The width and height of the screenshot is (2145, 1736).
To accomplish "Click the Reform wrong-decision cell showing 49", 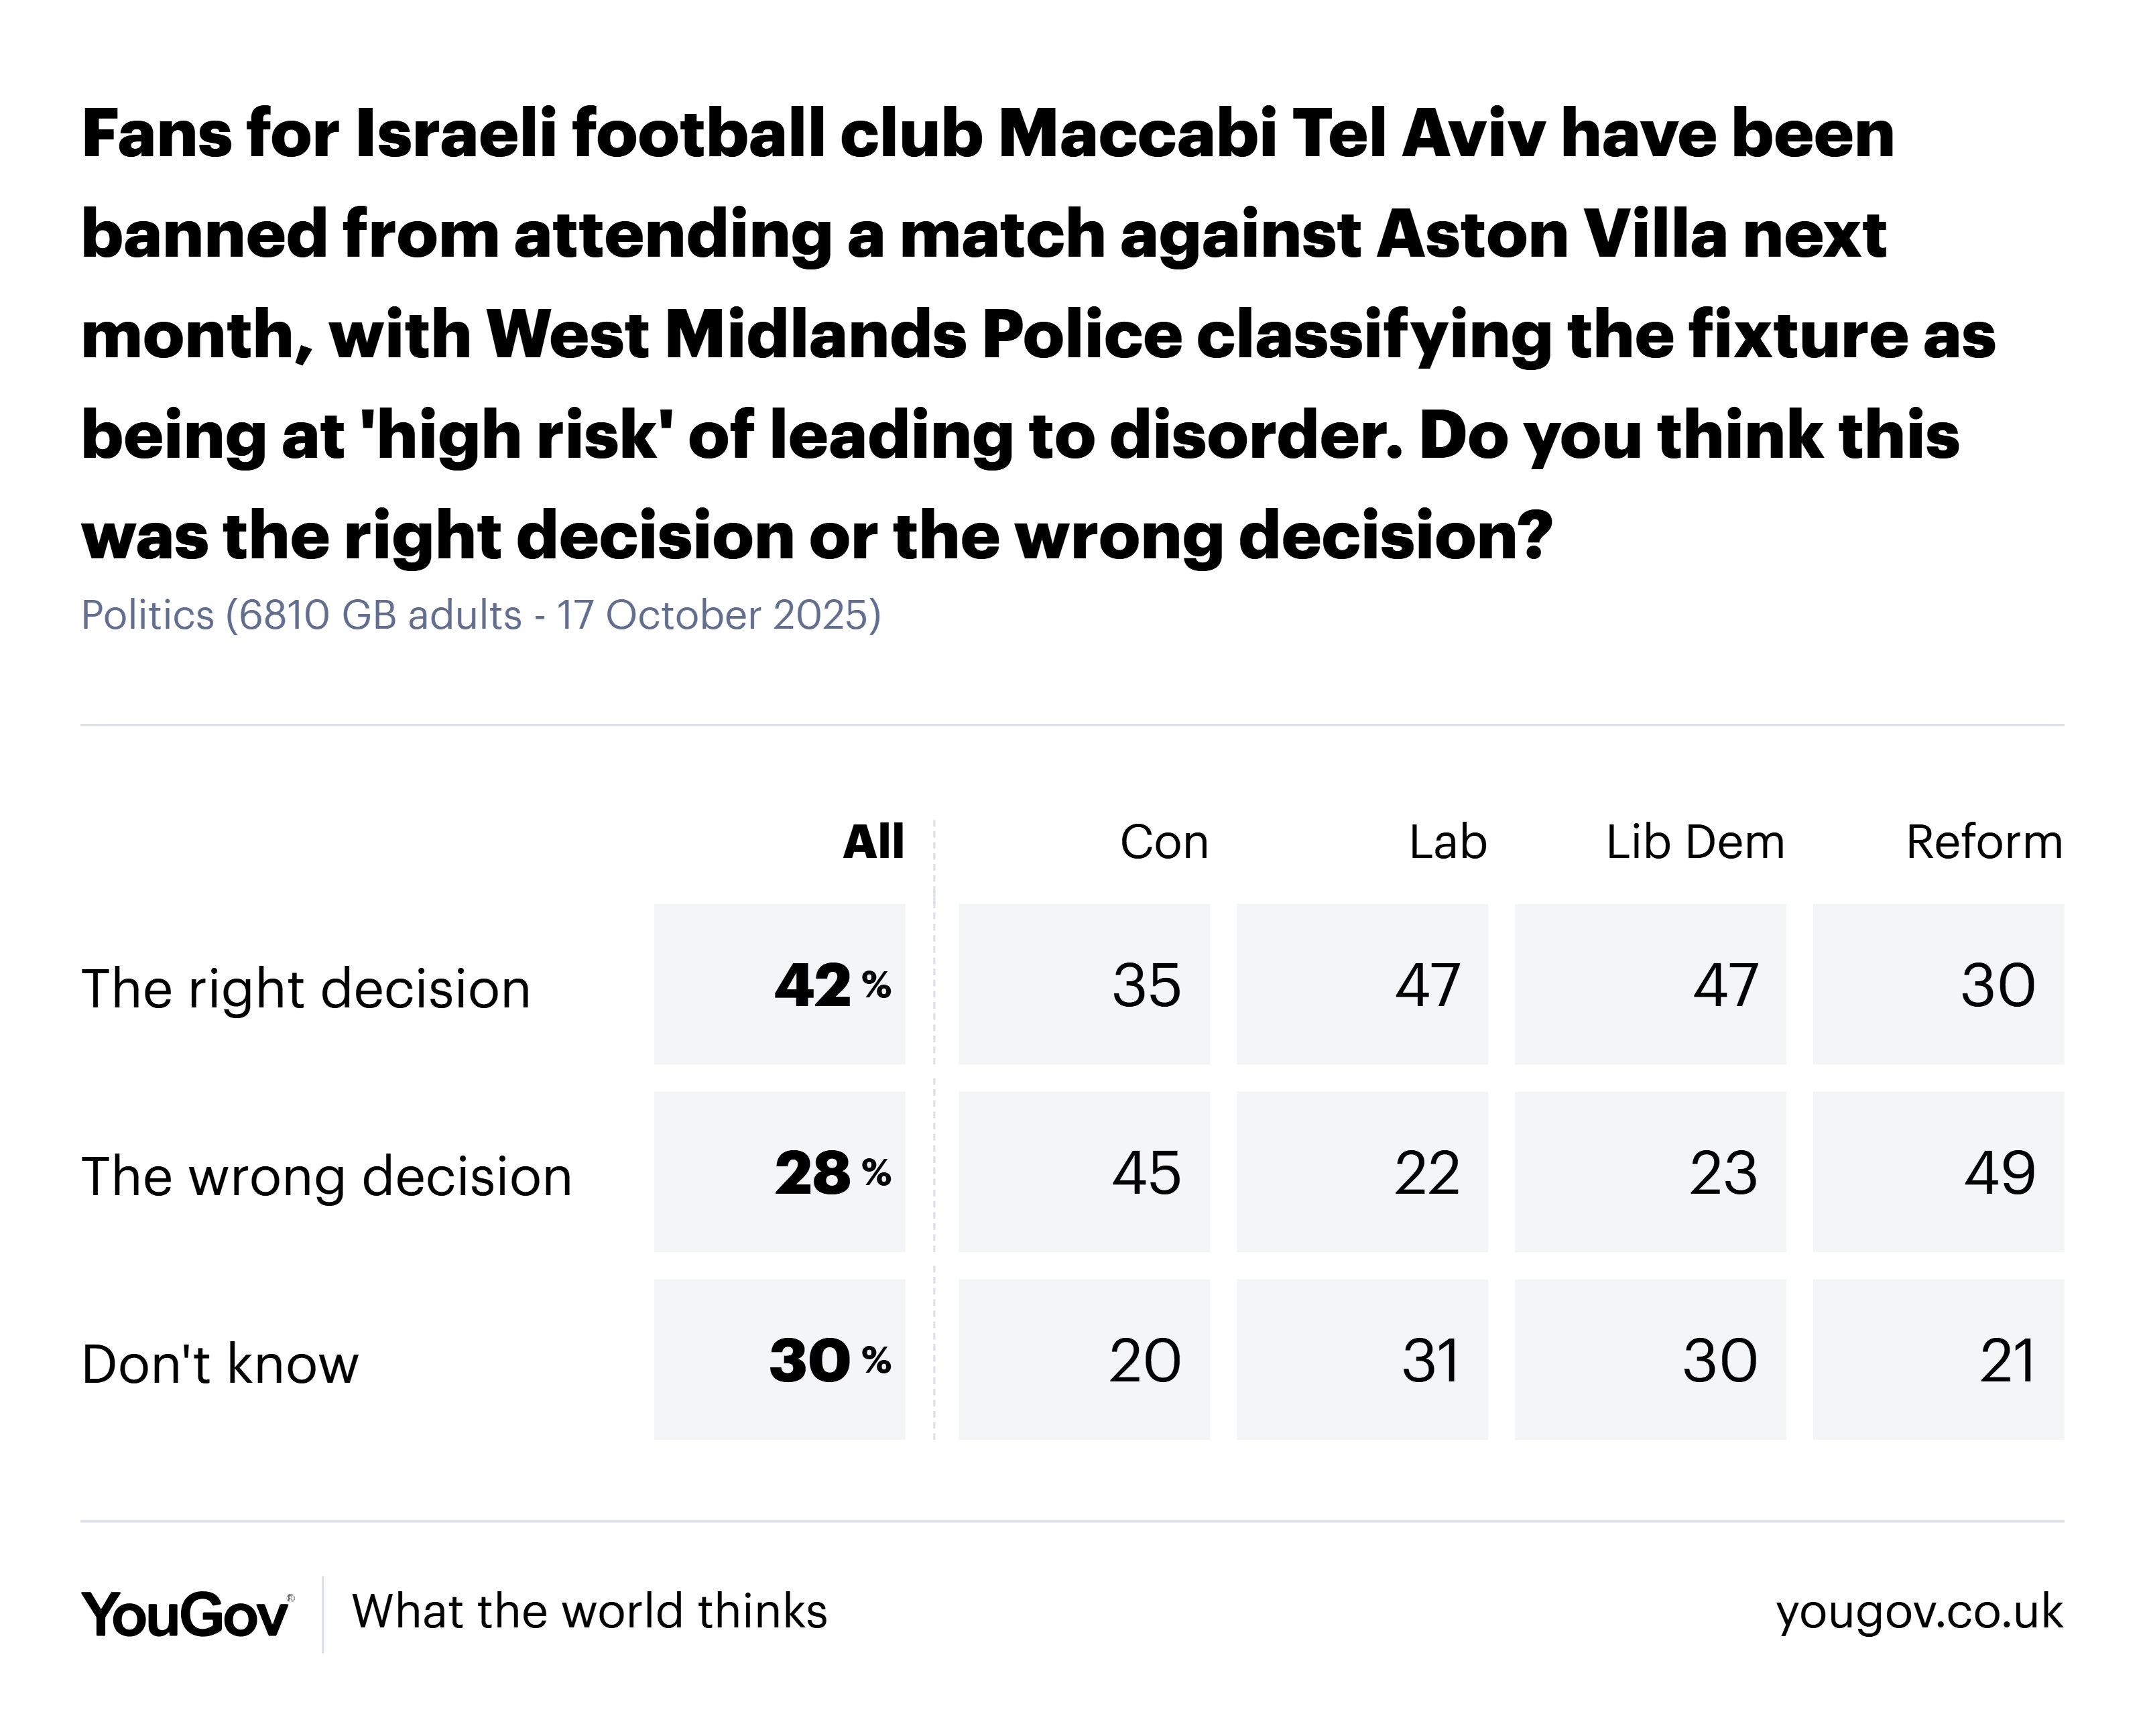I will [x=1938, y=1172].
